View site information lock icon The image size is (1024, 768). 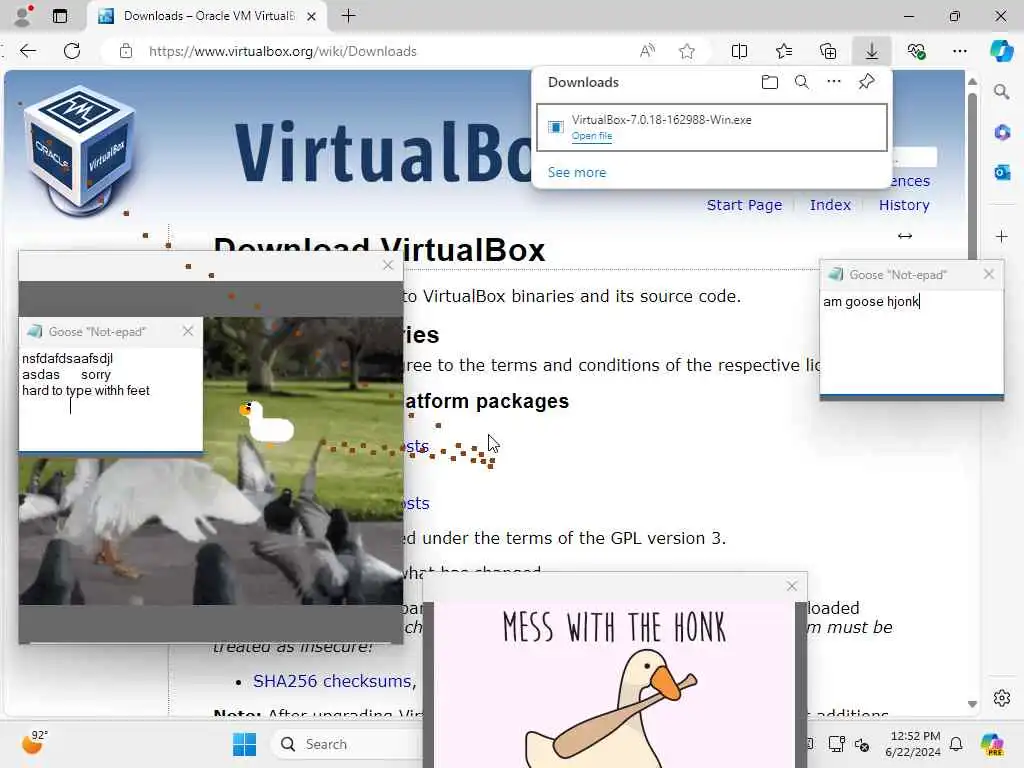pos(126,51)
